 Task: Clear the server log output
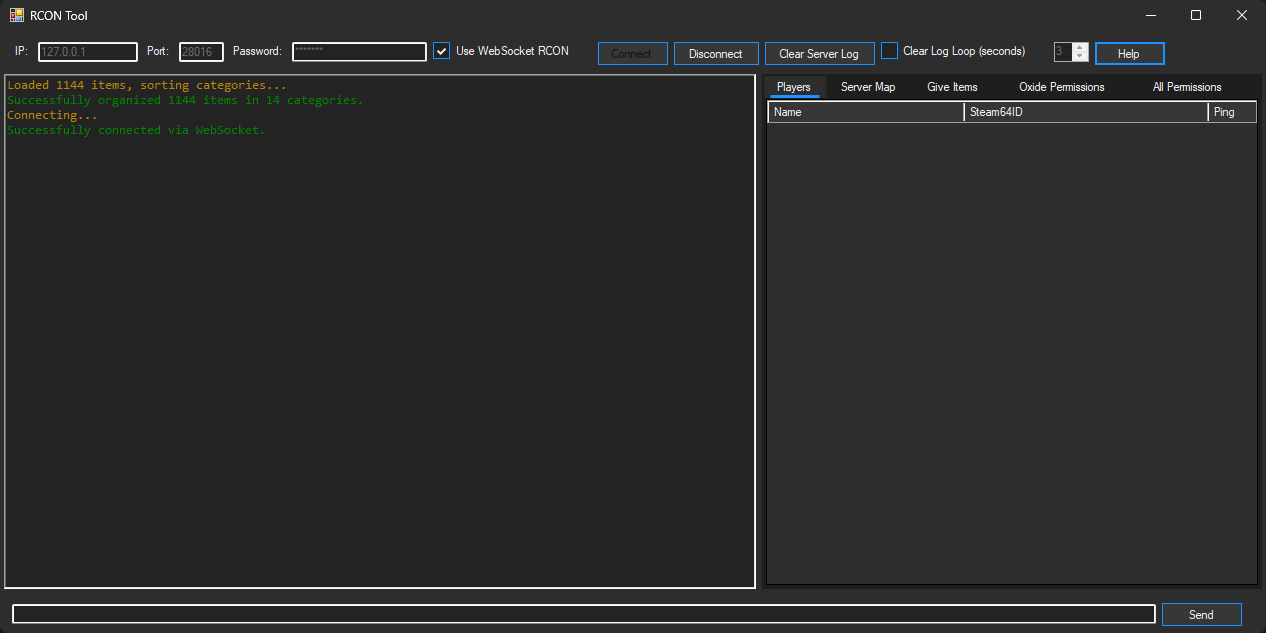(x=819, y=53)
